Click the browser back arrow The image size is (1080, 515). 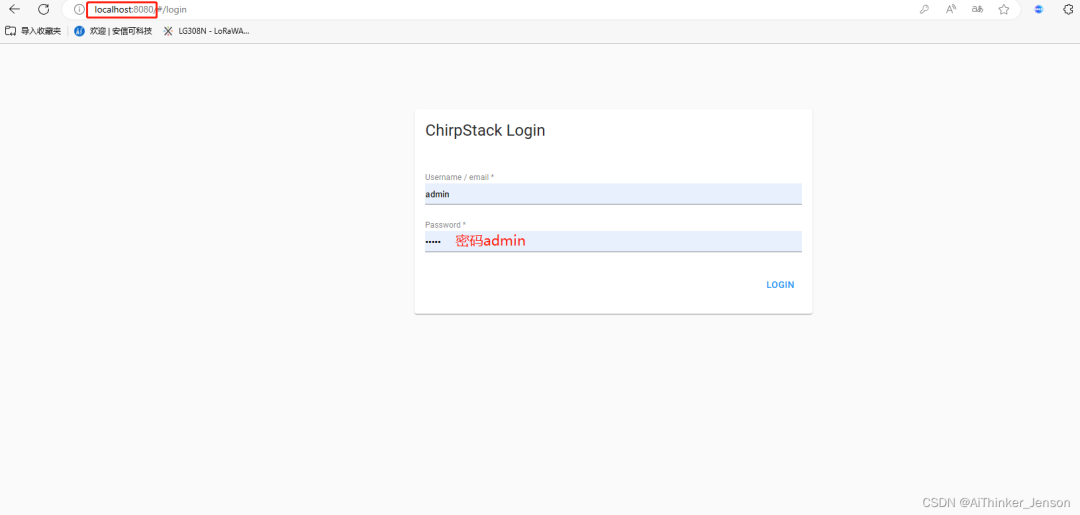click(x=14, y=10)
